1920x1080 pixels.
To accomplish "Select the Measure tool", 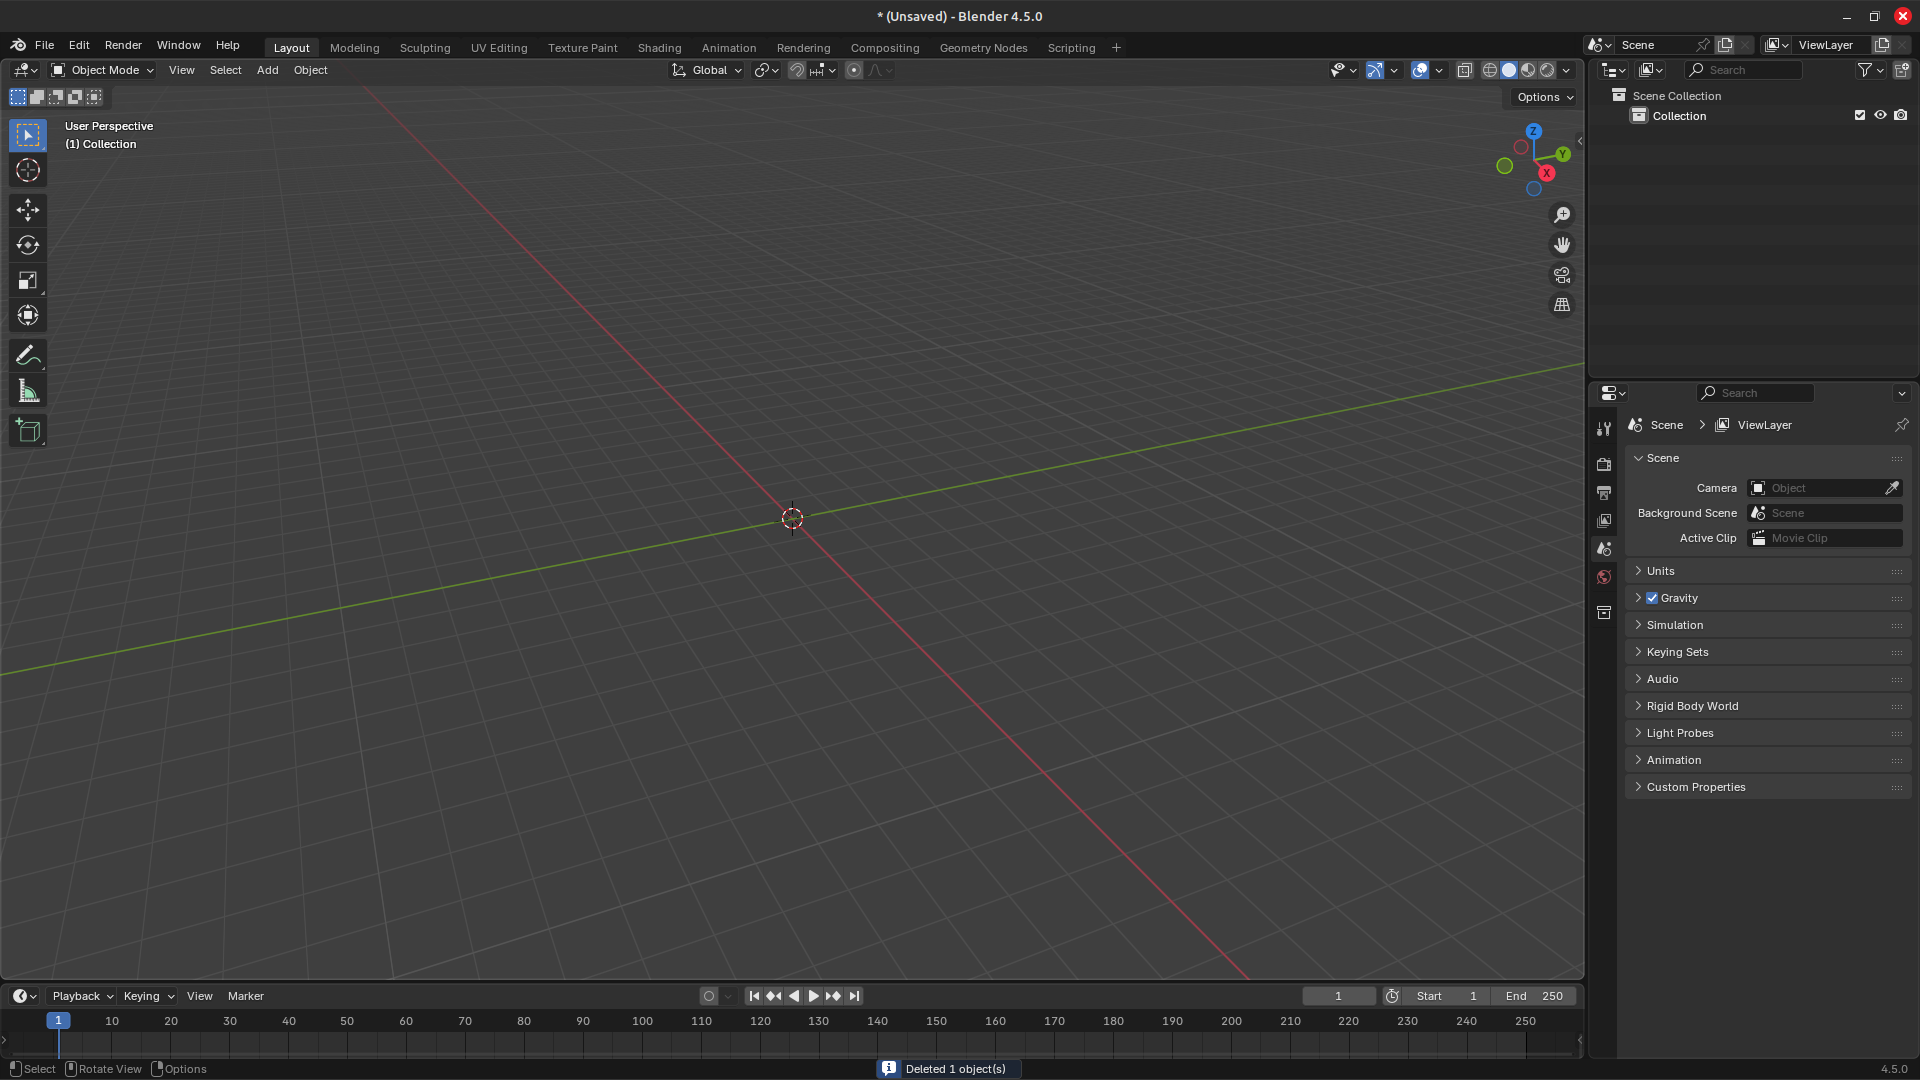I will click(x=28, y=391).
